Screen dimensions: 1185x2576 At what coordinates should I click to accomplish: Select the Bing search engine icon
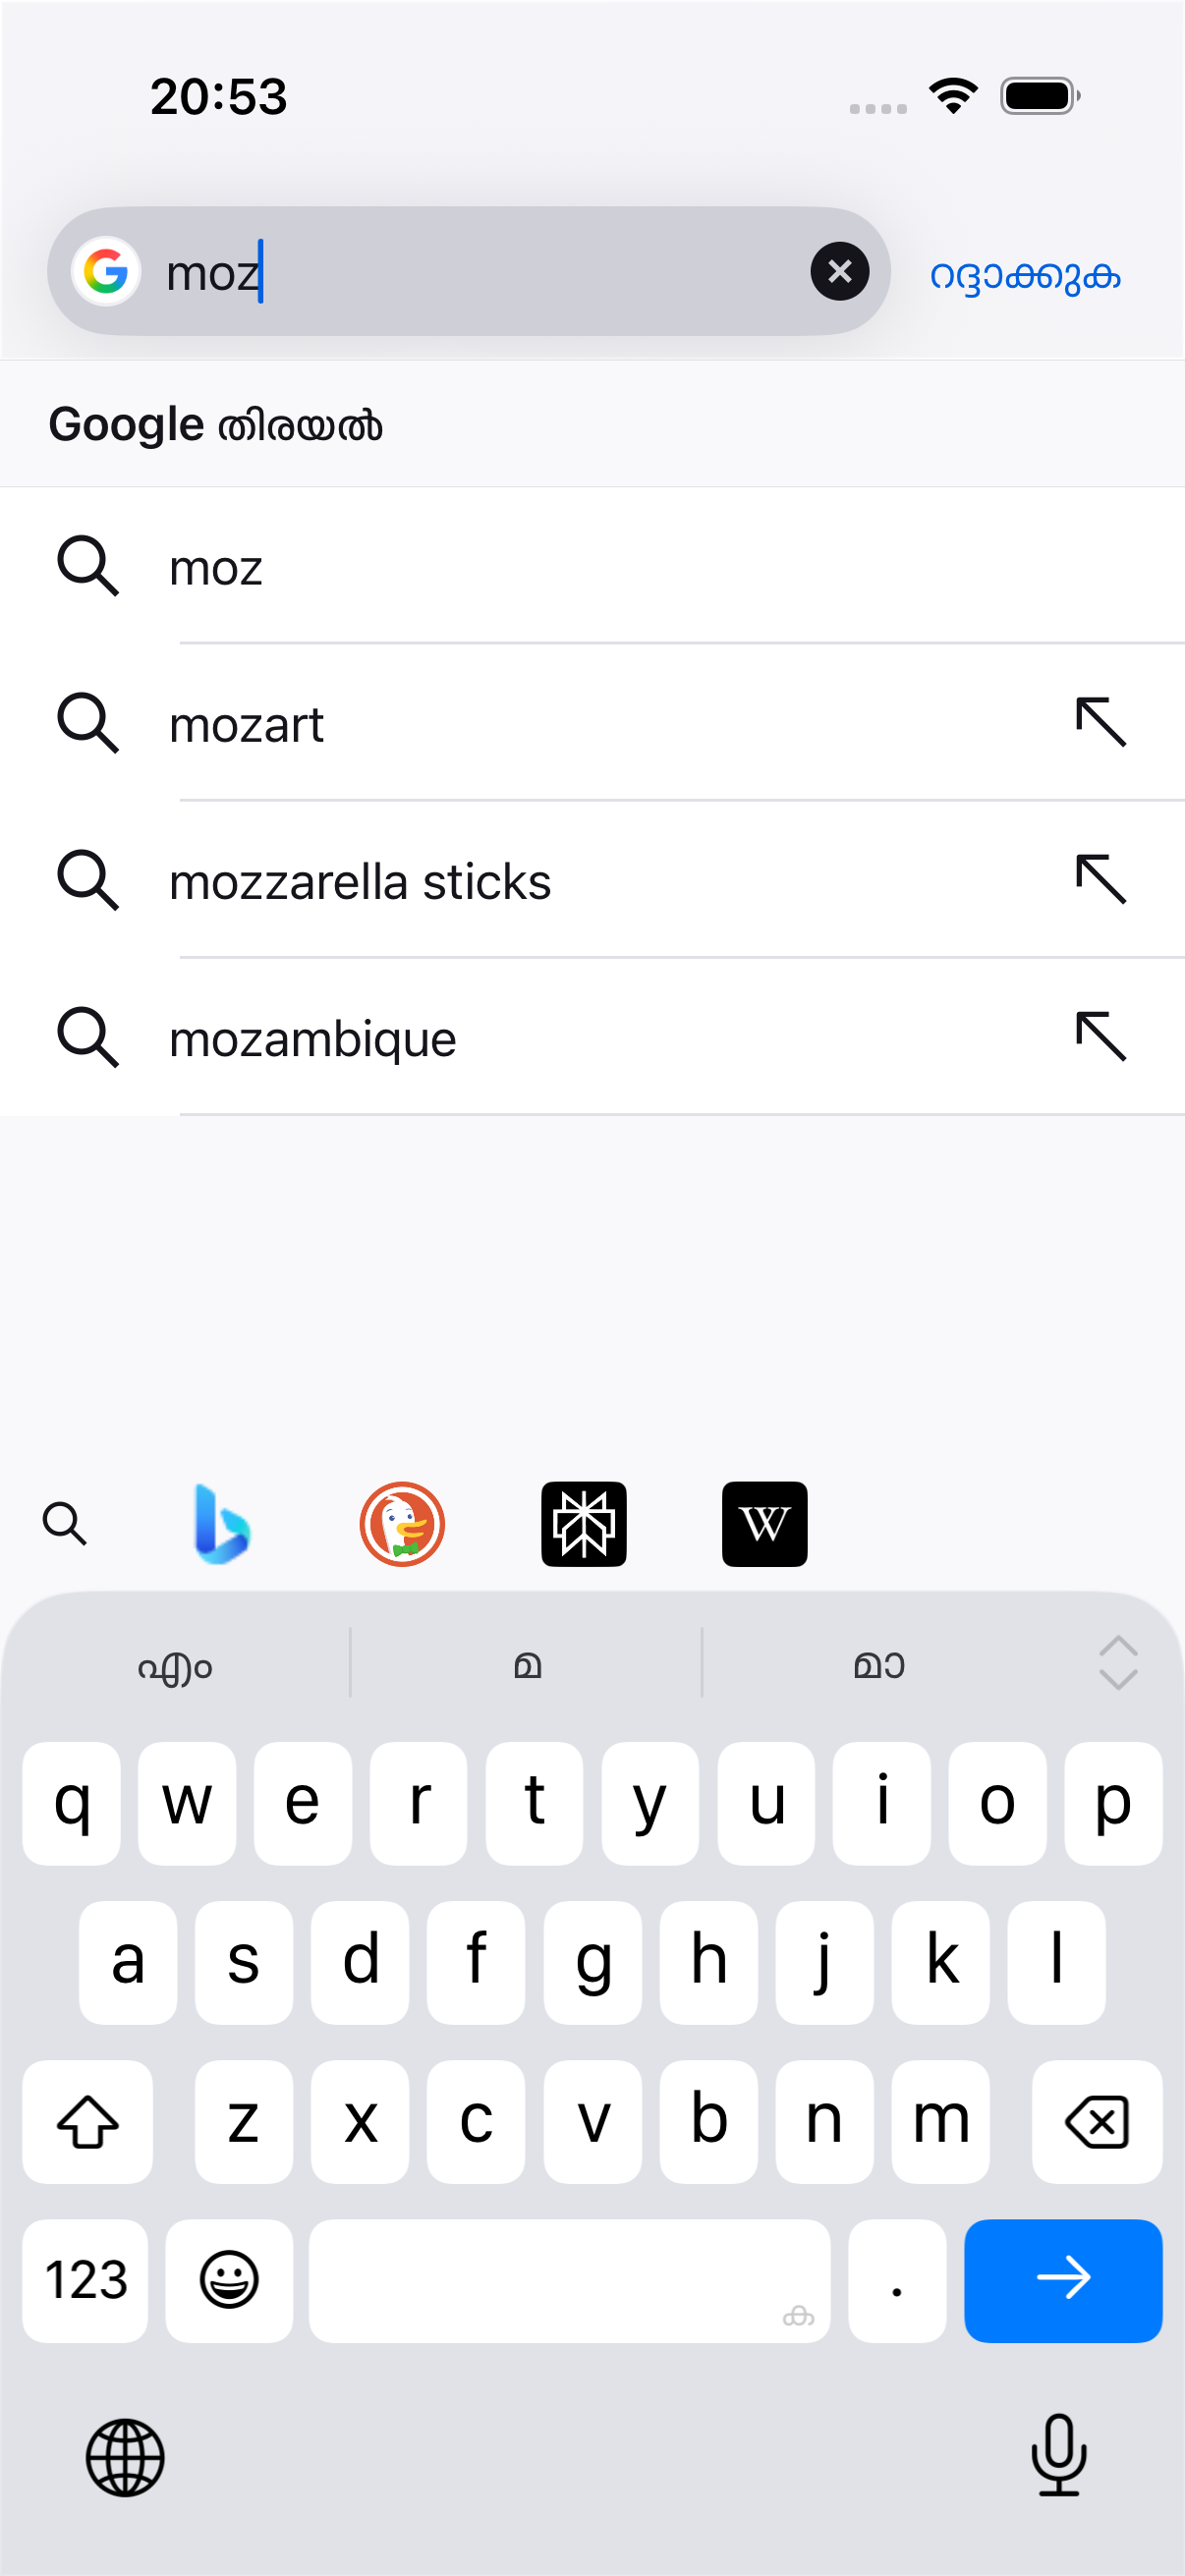click(221, 1524)
